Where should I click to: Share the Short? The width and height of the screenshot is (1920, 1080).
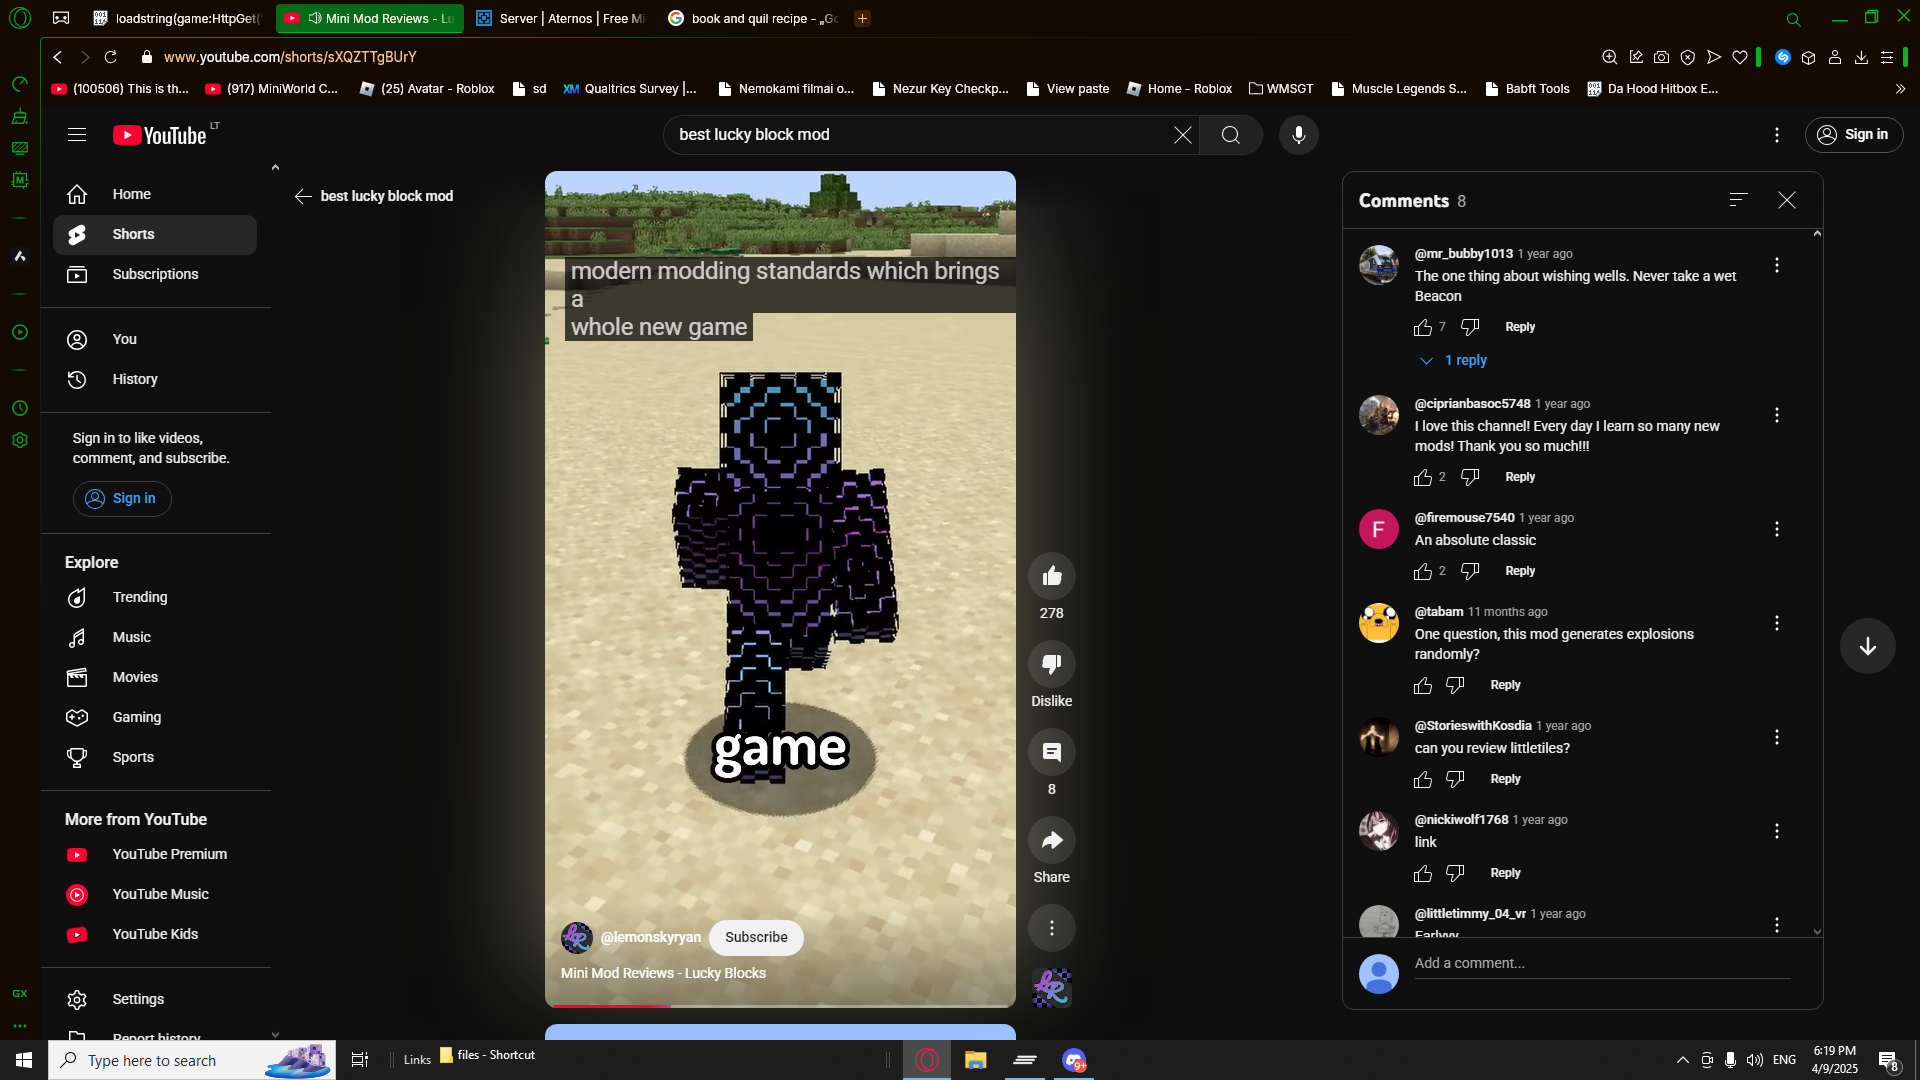(x=1052, y=840)
